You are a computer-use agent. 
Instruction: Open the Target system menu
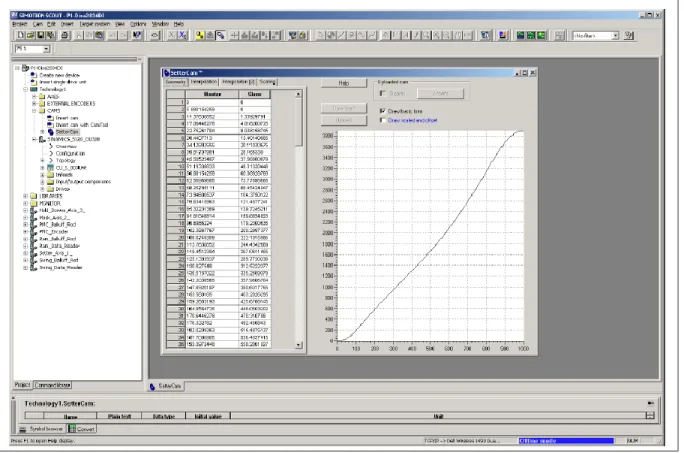(x=95, y=24)
